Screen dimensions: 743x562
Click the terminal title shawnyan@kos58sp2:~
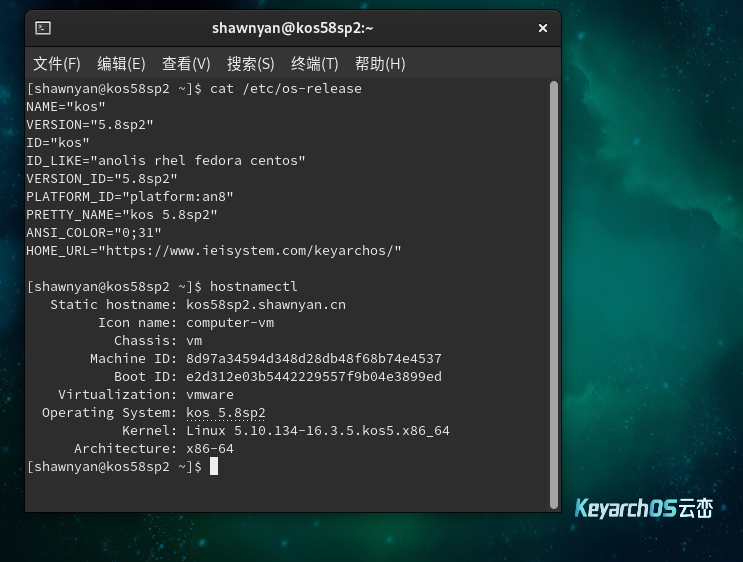pyautogui.click(x=292, y=28)
